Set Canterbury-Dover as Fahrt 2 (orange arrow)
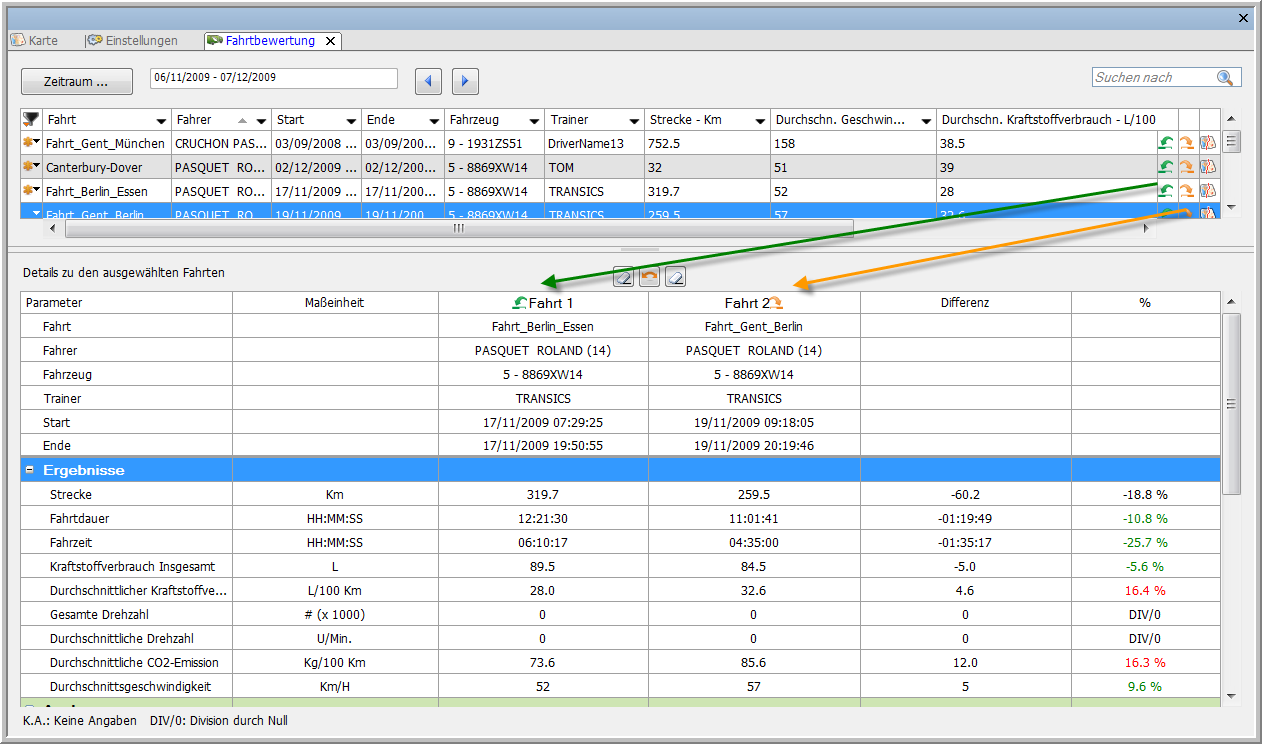1262x744 pixels. click(1187, 167)
